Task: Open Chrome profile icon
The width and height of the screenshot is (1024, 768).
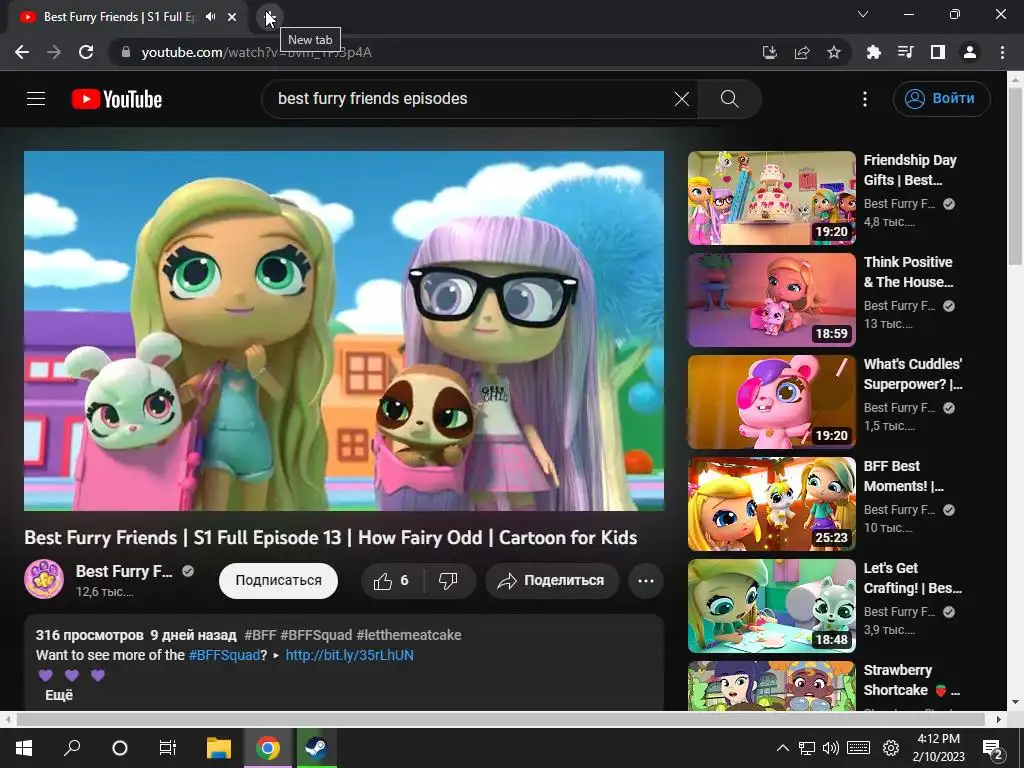Action: [970, 52]
